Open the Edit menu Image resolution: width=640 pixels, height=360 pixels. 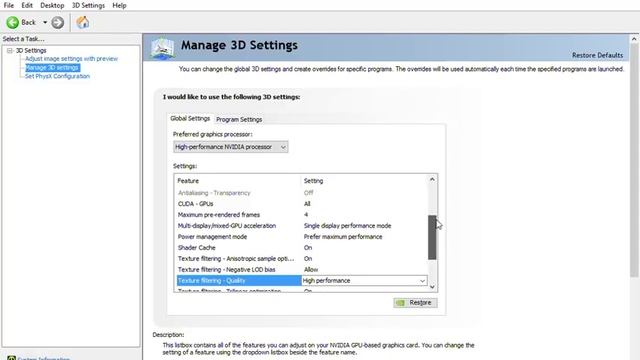(x=27, y=5)
